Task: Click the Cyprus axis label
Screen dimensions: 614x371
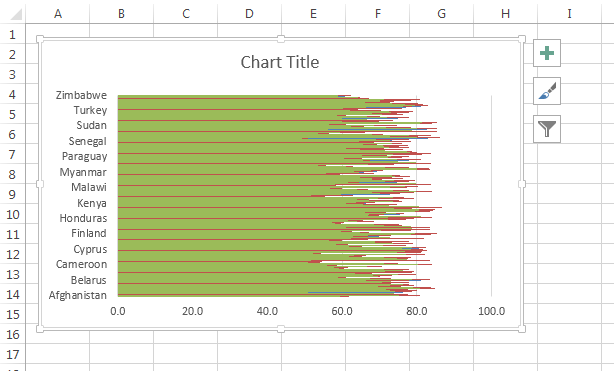Action: tap(90, 249)
